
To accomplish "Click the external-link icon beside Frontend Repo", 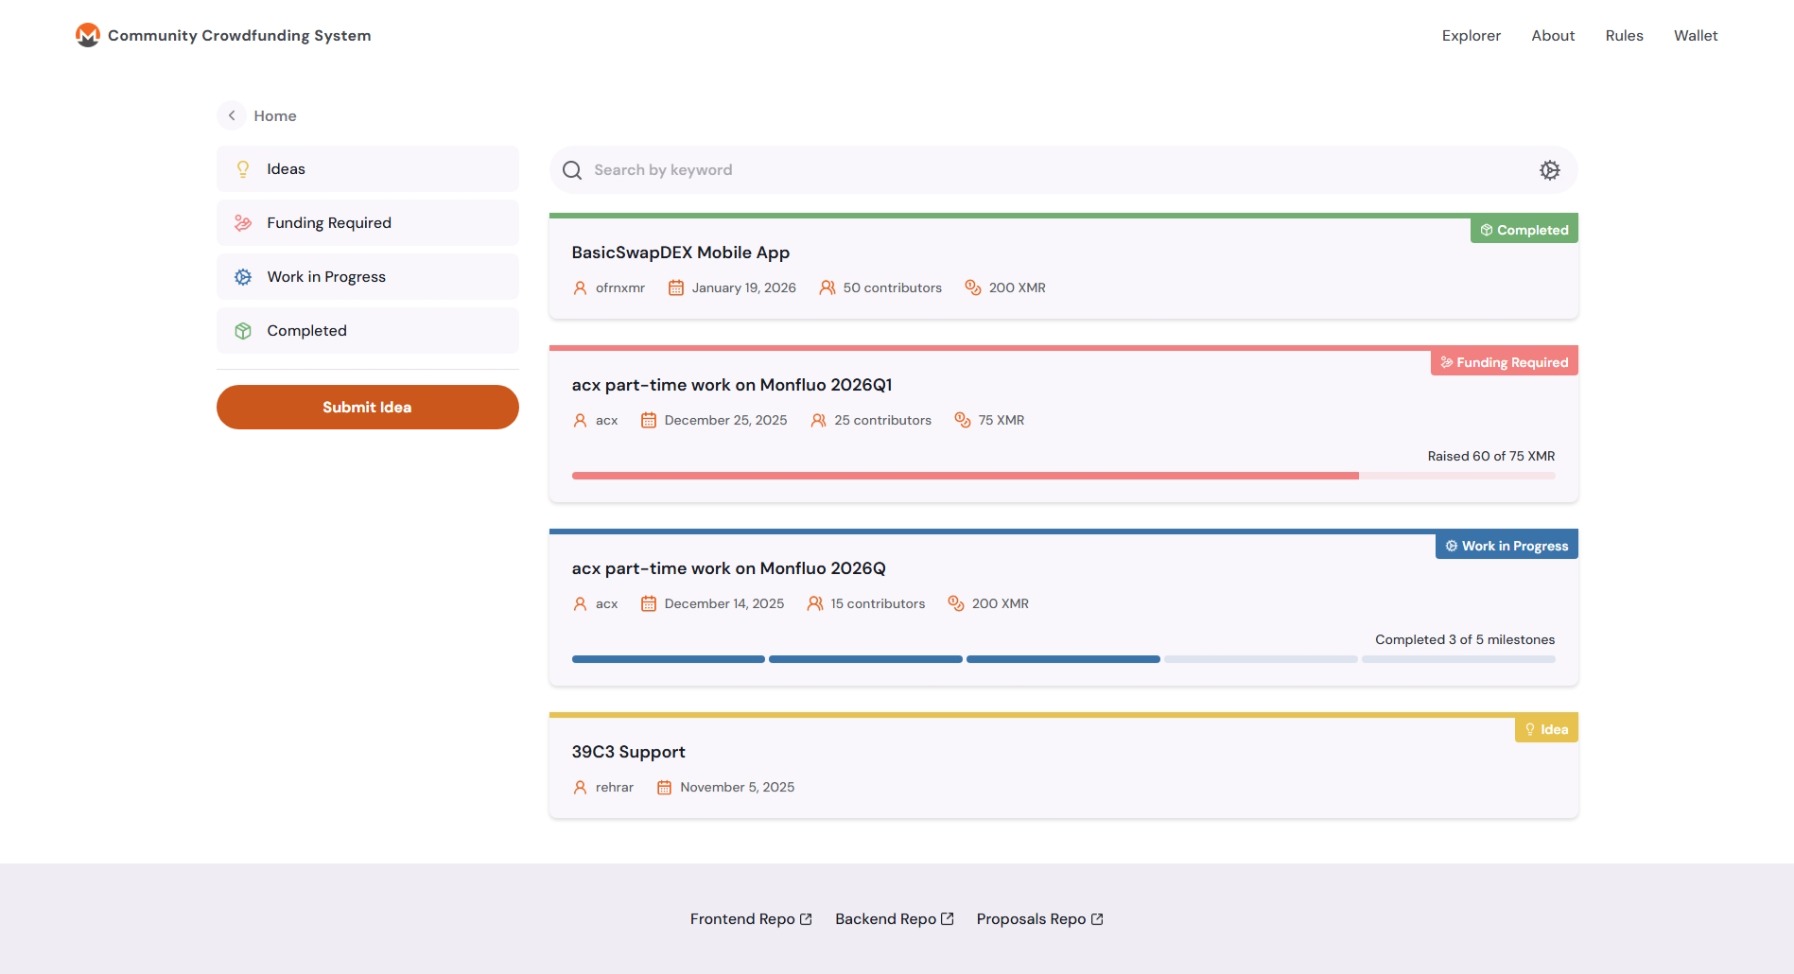I will point(806,919).
